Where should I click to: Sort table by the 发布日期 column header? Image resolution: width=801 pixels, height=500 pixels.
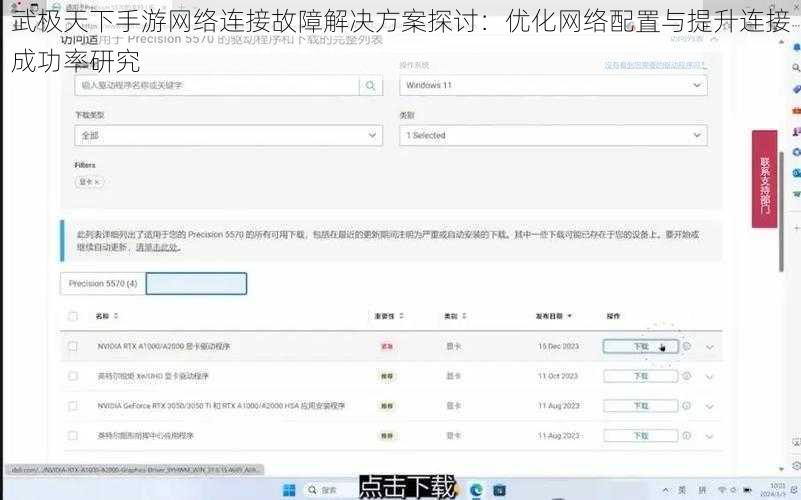tap(554, 316)
